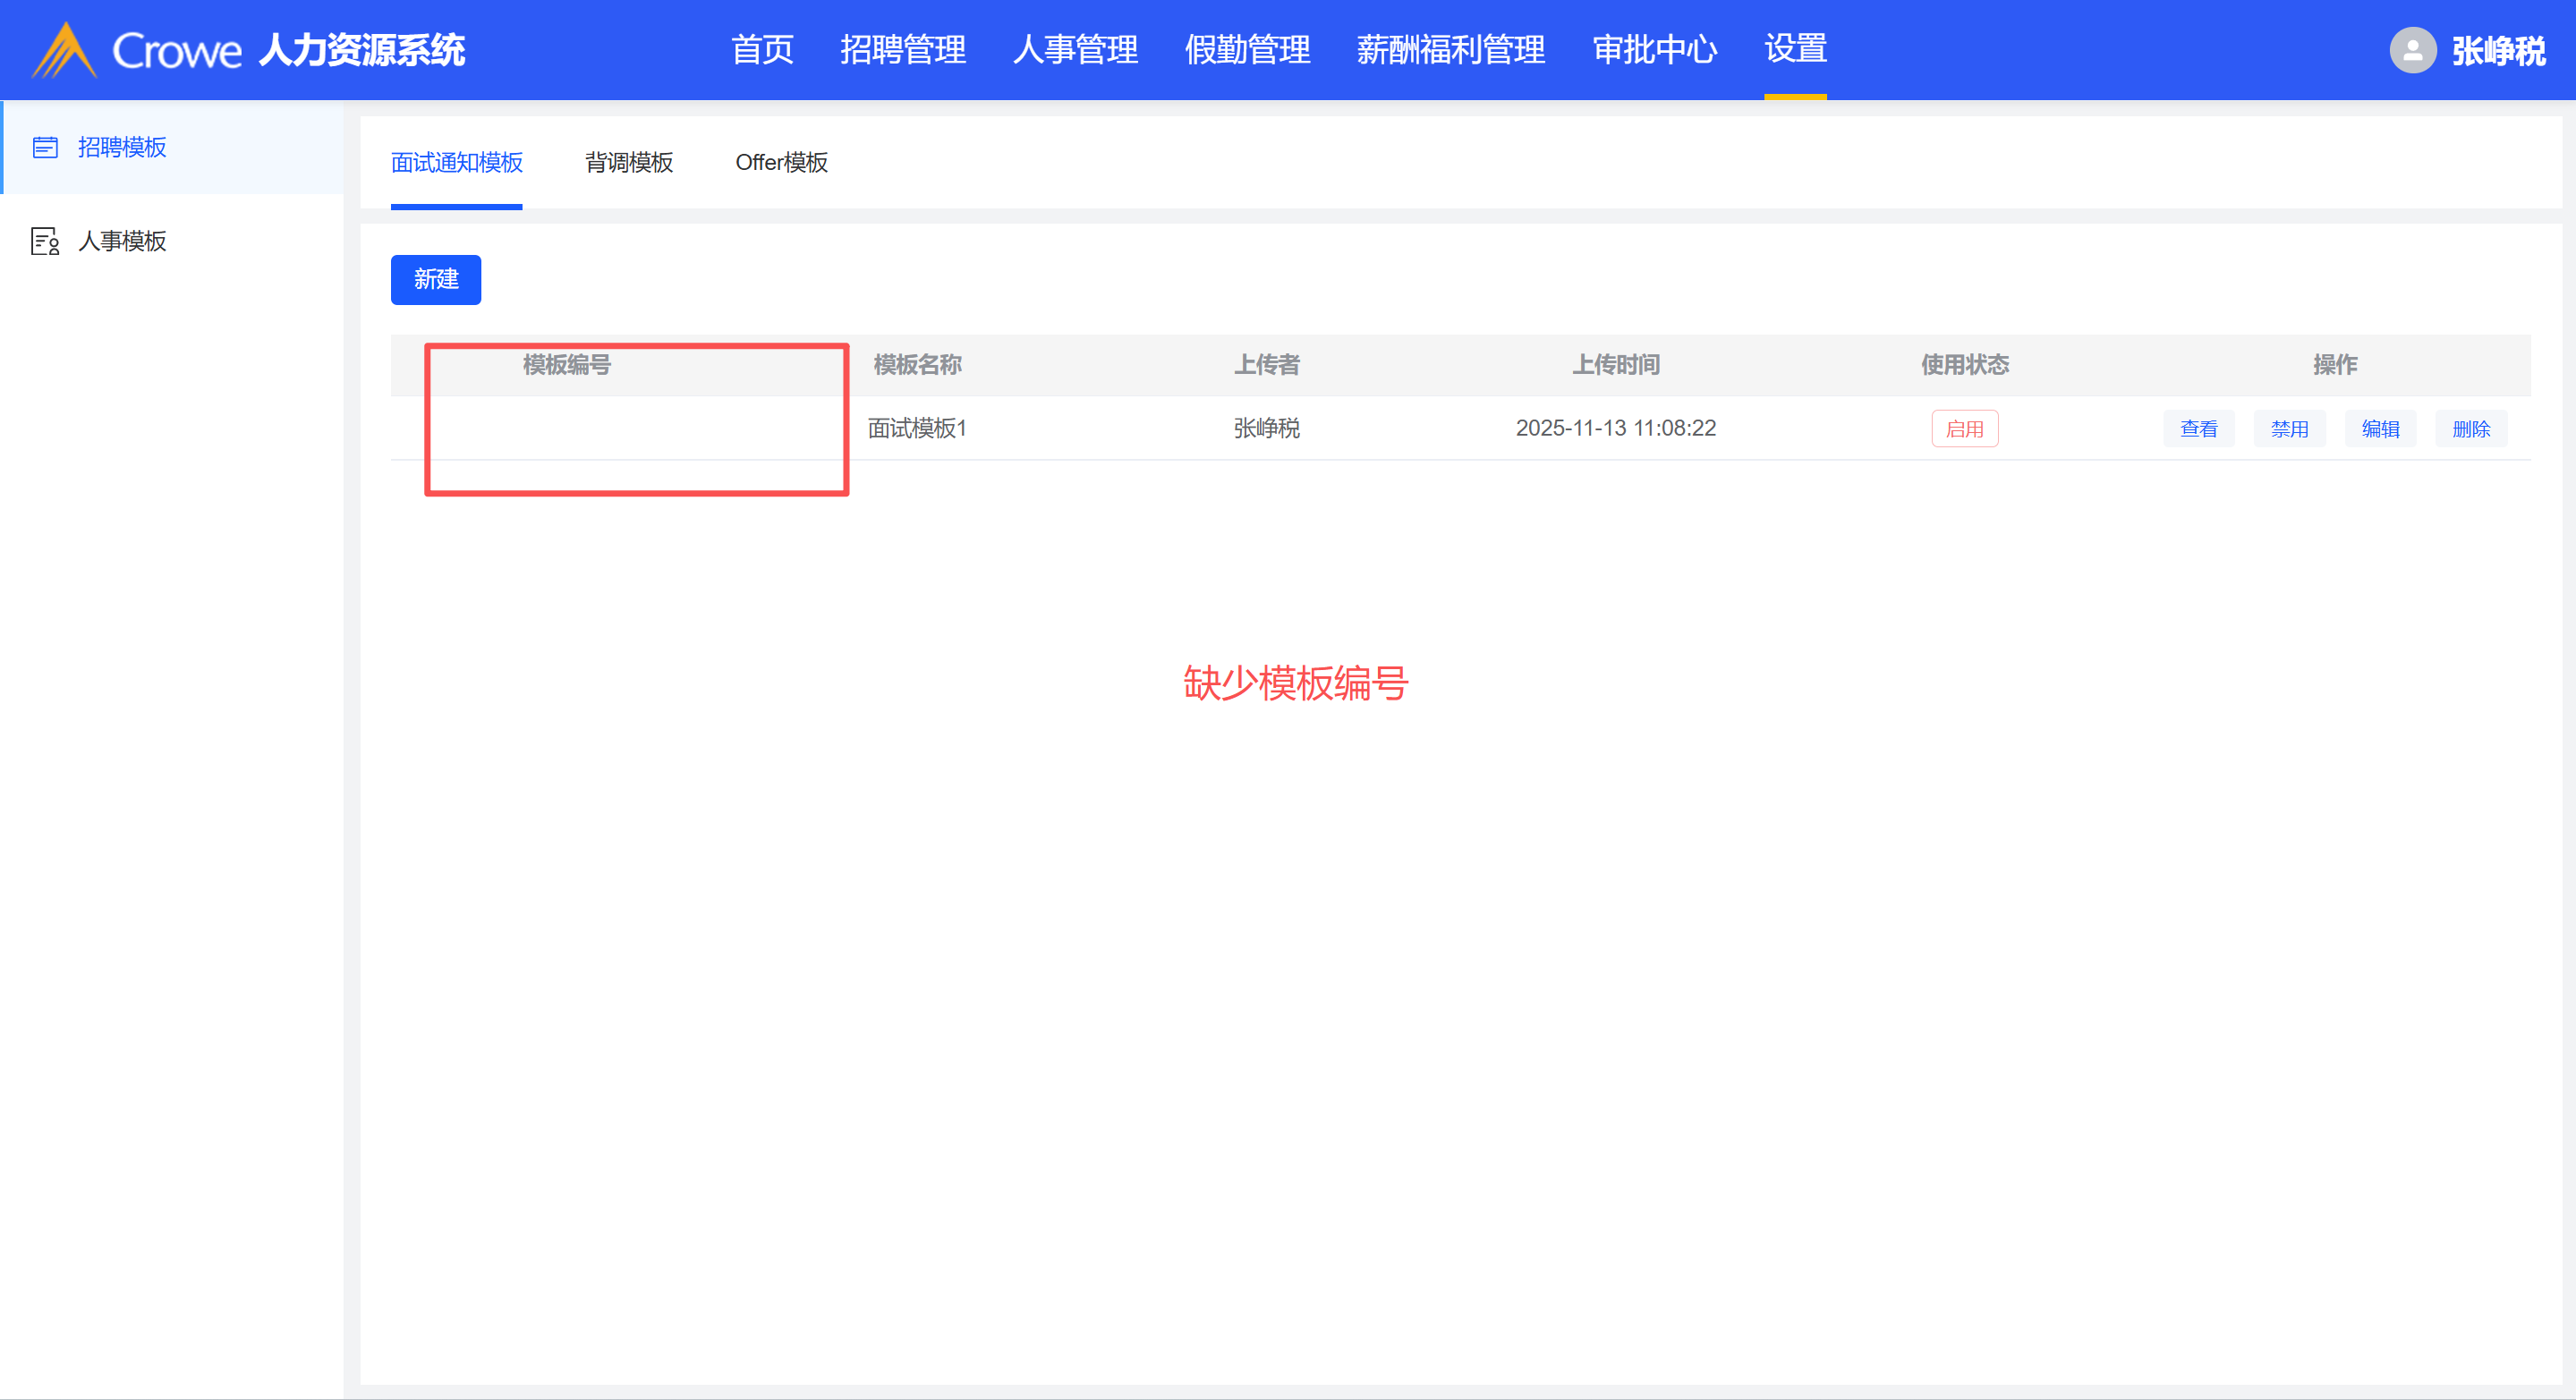Click the 设置 navigation item
This screenshot has width=2576, height=1400.
(x=1795, y=48)
